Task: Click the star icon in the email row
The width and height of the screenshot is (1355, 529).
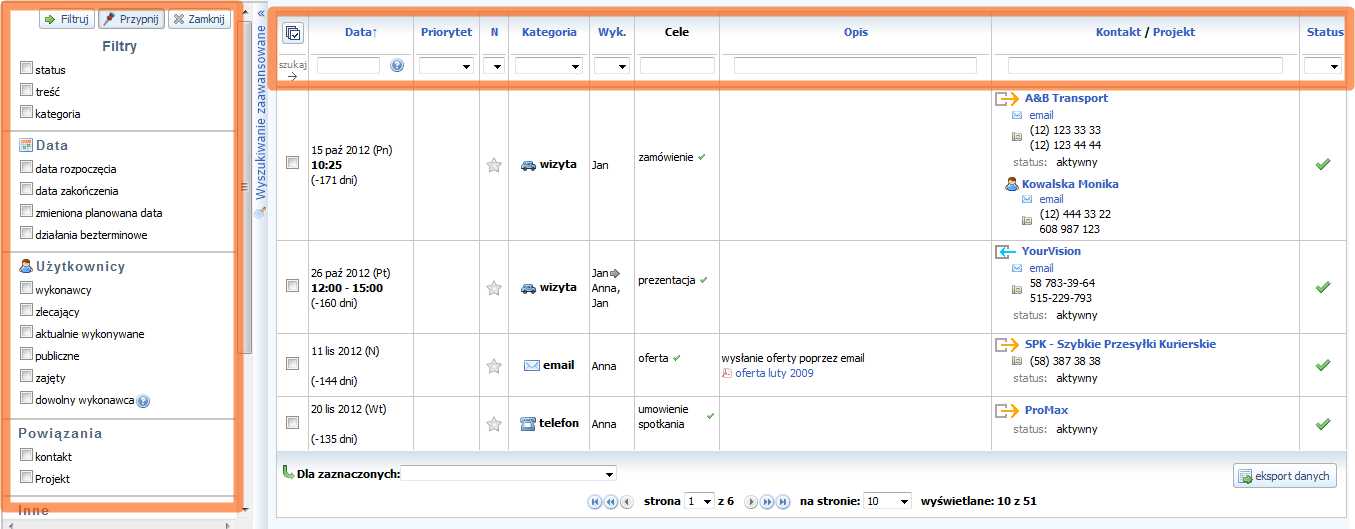Action: (x=493, y=366)
